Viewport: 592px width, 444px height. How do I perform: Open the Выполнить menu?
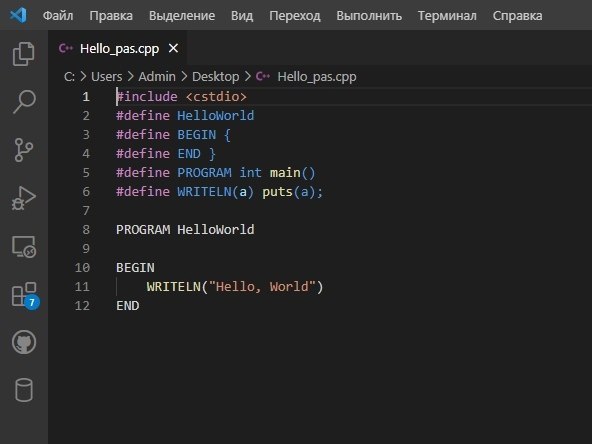[x=369, y=16]
